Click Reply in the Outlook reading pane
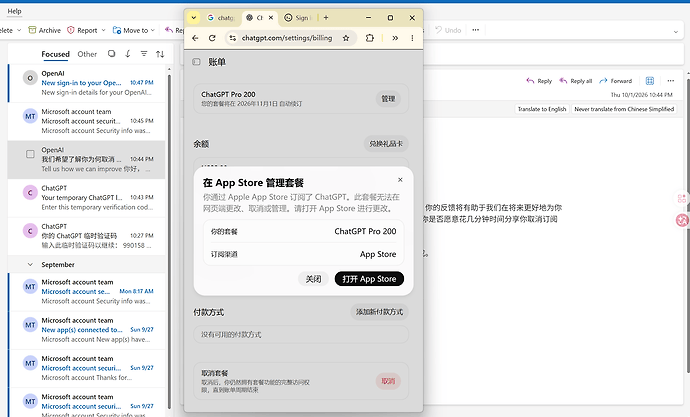Image resolution: width=690 pixels, height=417 pixels. (x=539, y=81)
